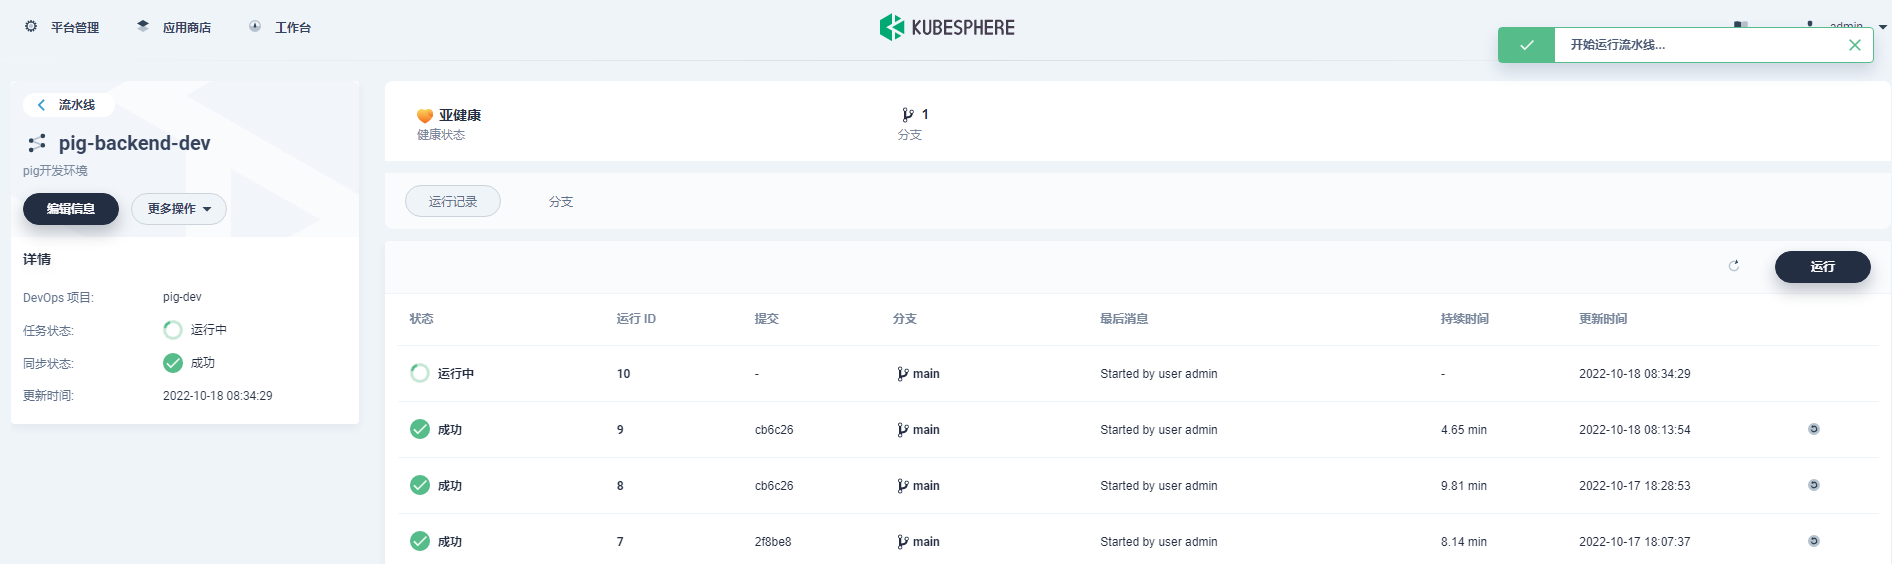
Task: Open the 更多操作 dropdown
Action: pos(179,209)
